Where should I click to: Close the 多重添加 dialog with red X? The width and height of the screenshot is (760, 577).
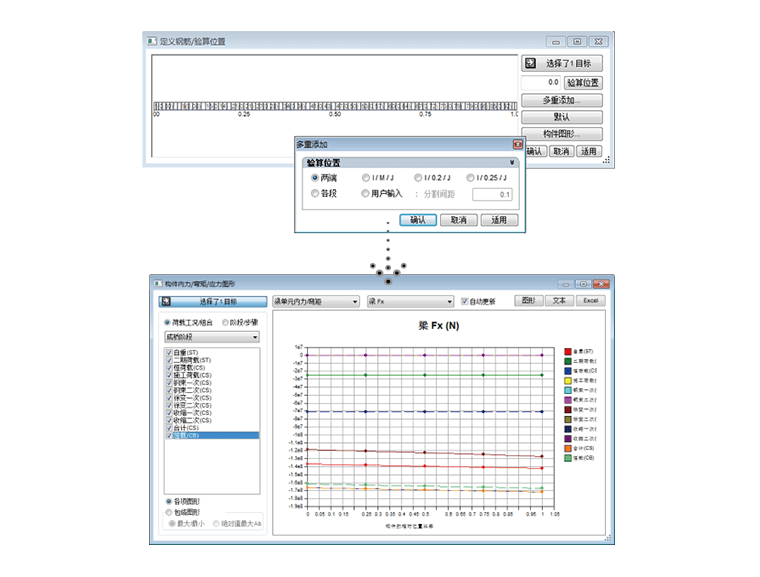(x=518, y=144)
